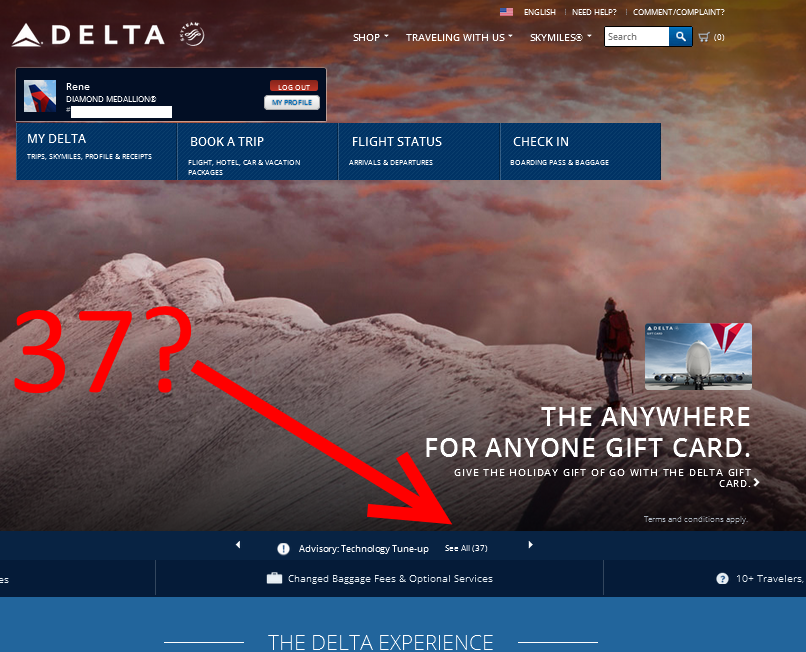Click the Delta logo
Viewport: 806px width, 652px height.
(88, 35)
